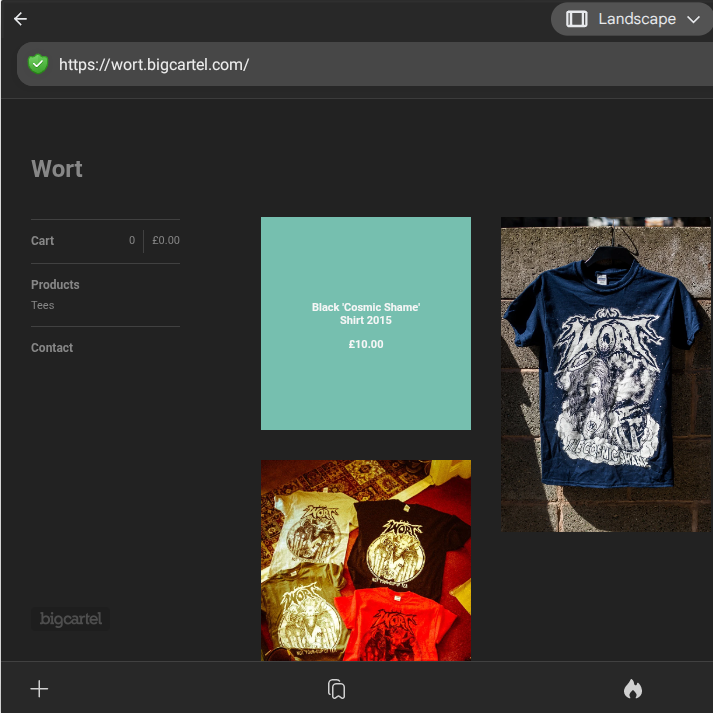This screenshot has width=713, height=713.
Task: Open the tabs overview icon
Action: [336, 689]
